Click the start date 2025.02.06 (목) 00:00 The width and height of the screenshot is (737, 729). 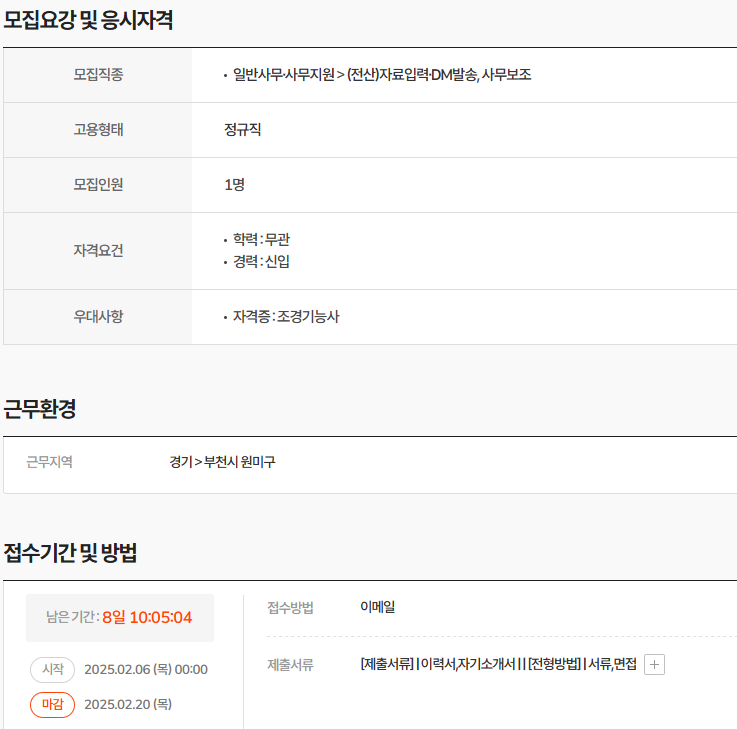tap(146, 669)
